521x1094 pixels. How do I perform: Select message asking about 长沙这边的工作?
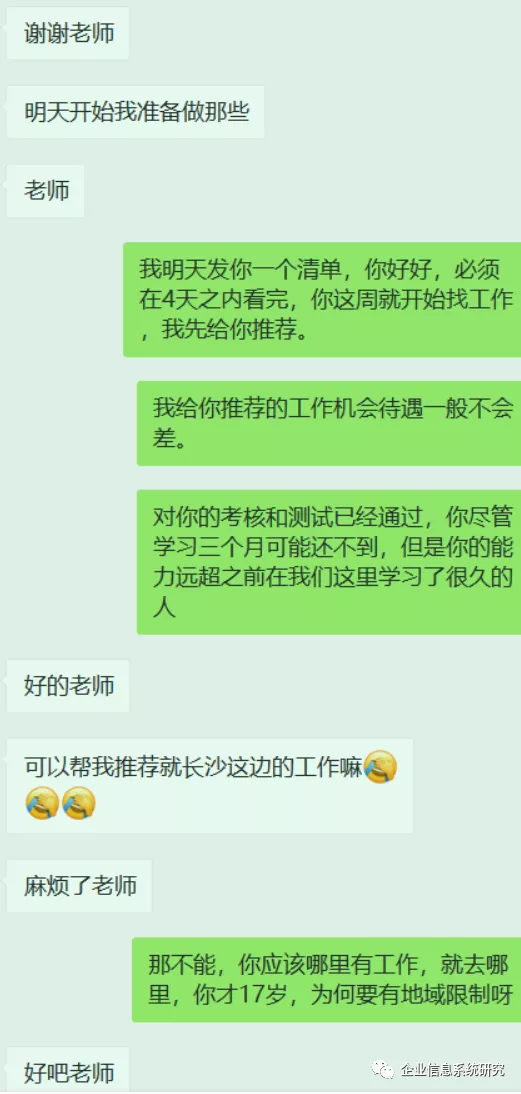(x=210, y=786)
